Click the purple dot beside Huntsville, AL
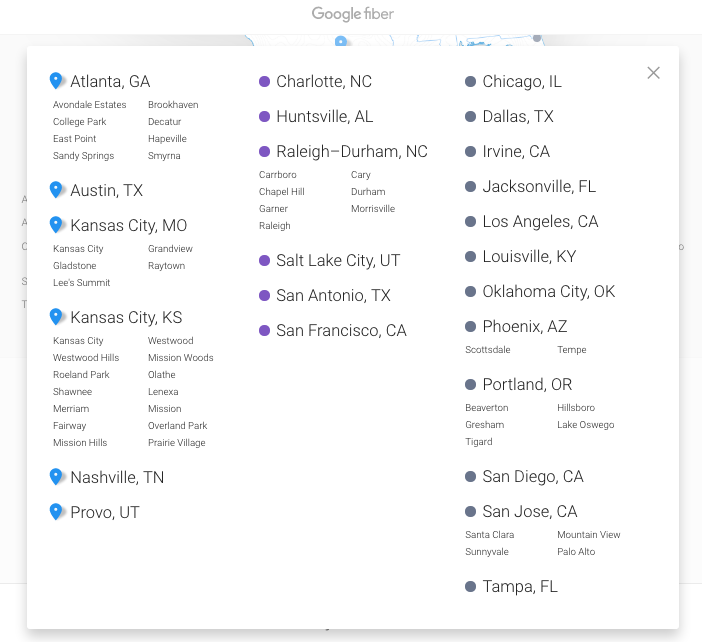The height and width of the screenshot is (642, 702). [265, 116]
